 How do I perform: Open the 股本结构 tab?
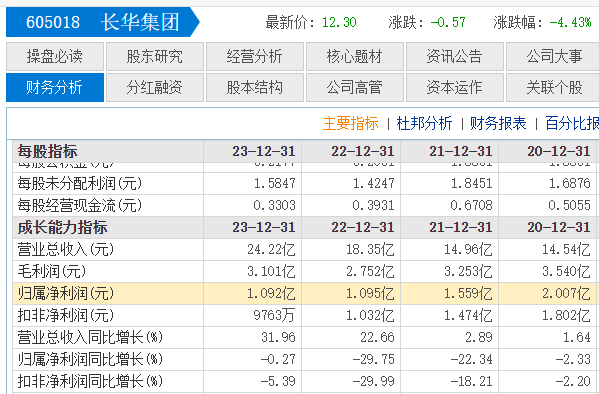click(255, 88)
